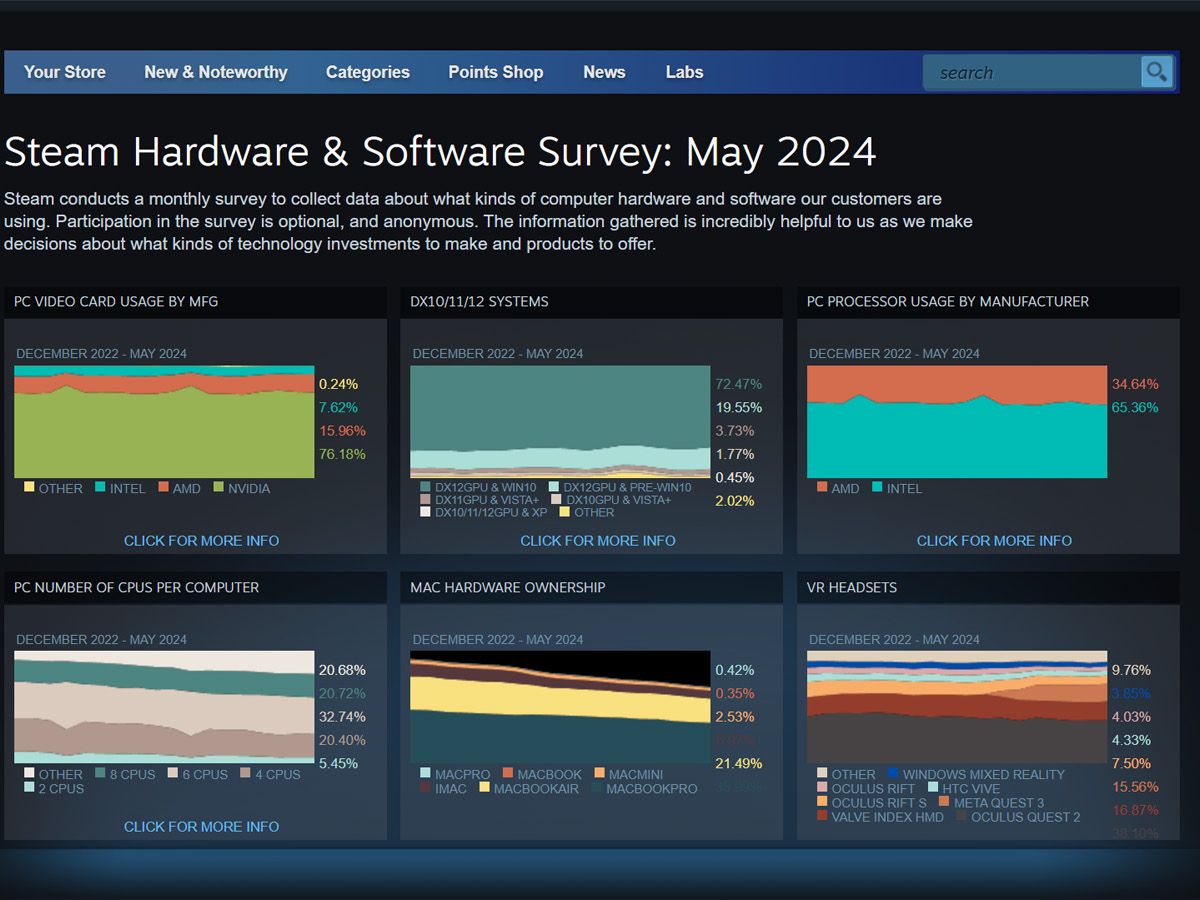
Task: Click more info under PC Processor Usage
Action: click(x=994, y=540)
